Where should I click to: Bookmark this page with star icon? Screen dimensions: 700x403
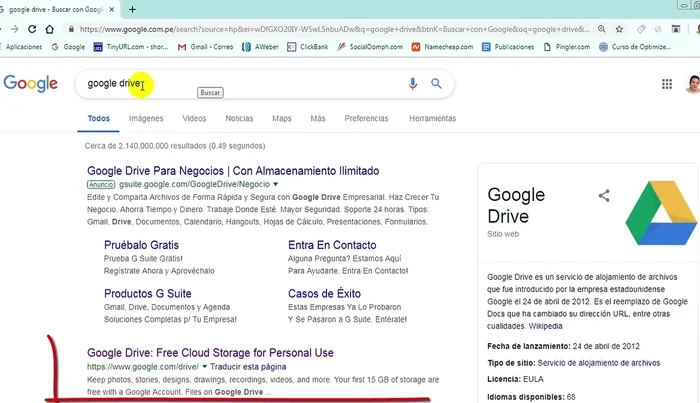(619, 29)
